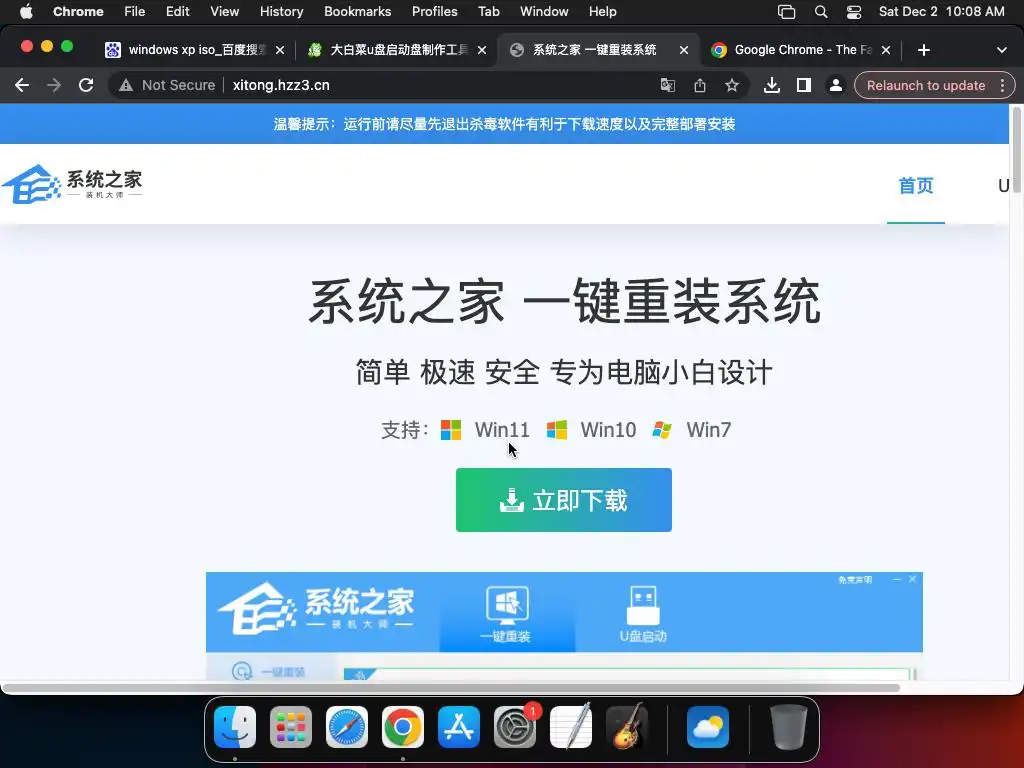Open Launchpad from the Dock

click(x=291, y=727)
